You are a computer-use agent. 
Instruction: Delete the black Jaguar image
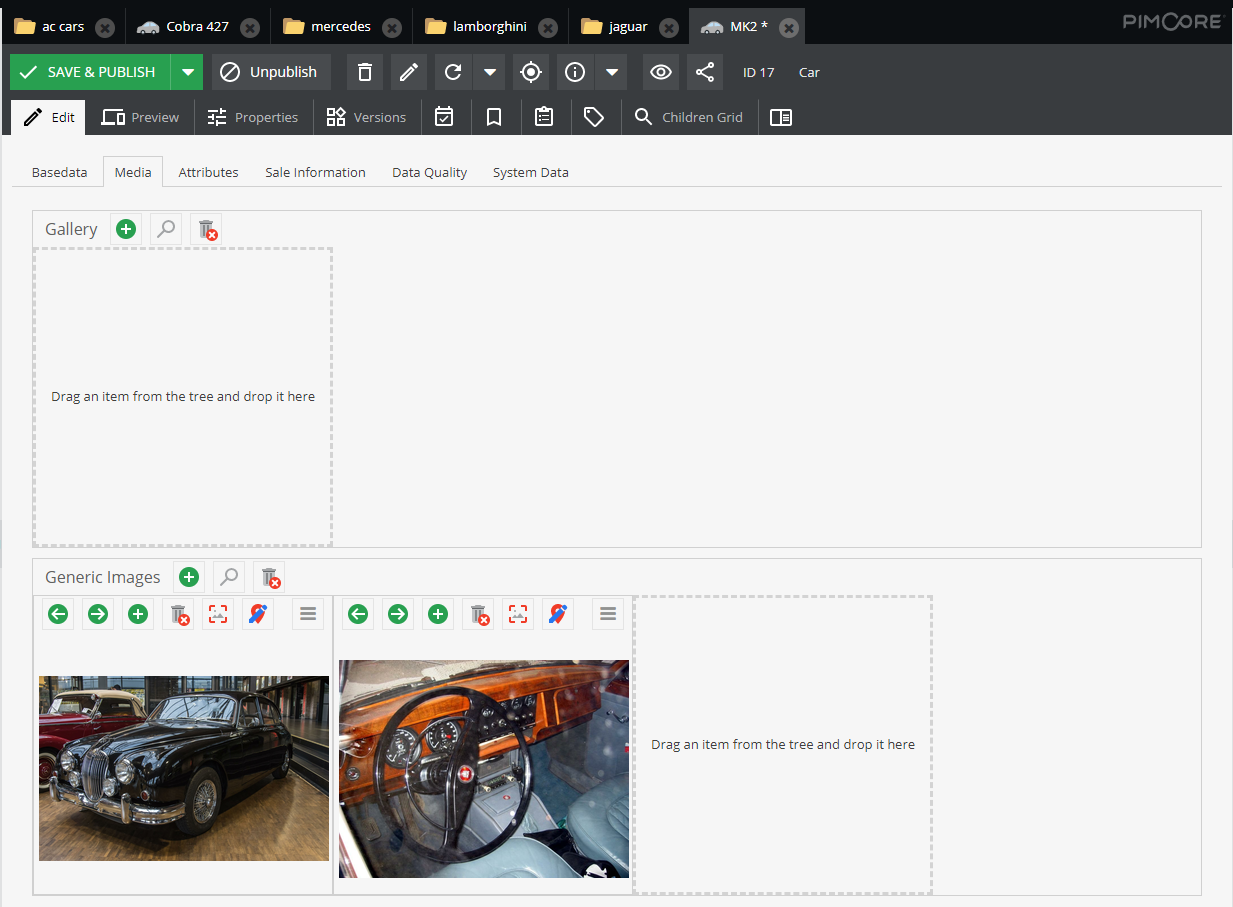178,614
